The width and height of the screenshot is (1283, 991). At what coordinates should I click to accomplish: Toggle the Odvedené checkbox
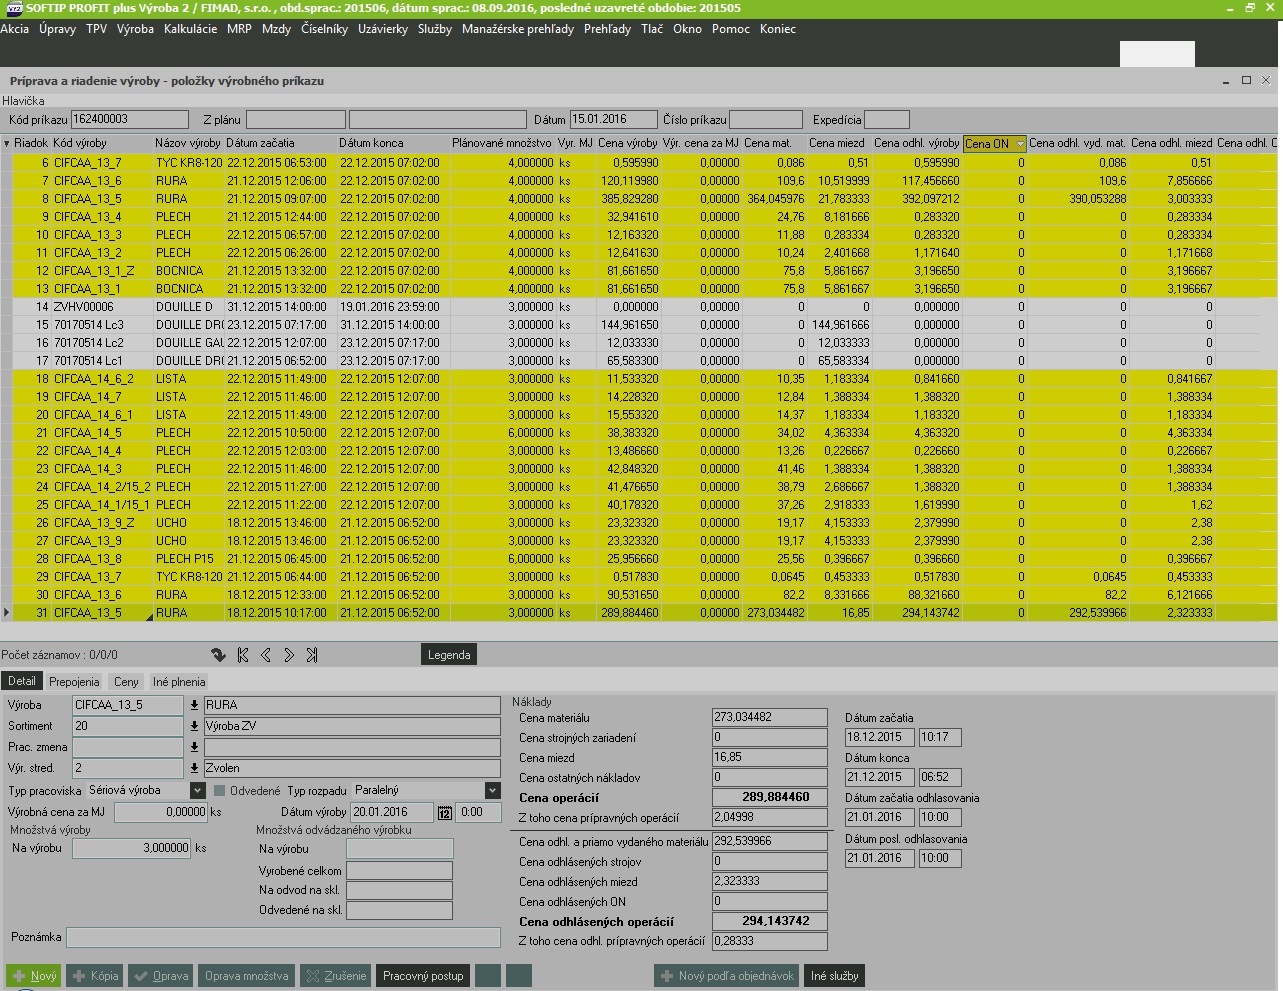(220, 791)
